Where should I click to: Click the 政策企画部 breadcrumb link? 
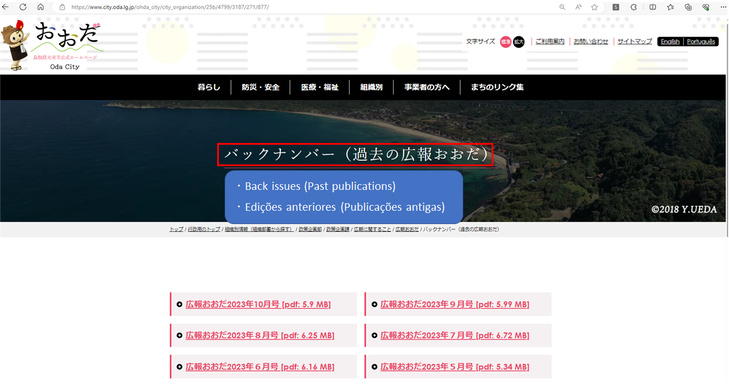pos(310,229)
